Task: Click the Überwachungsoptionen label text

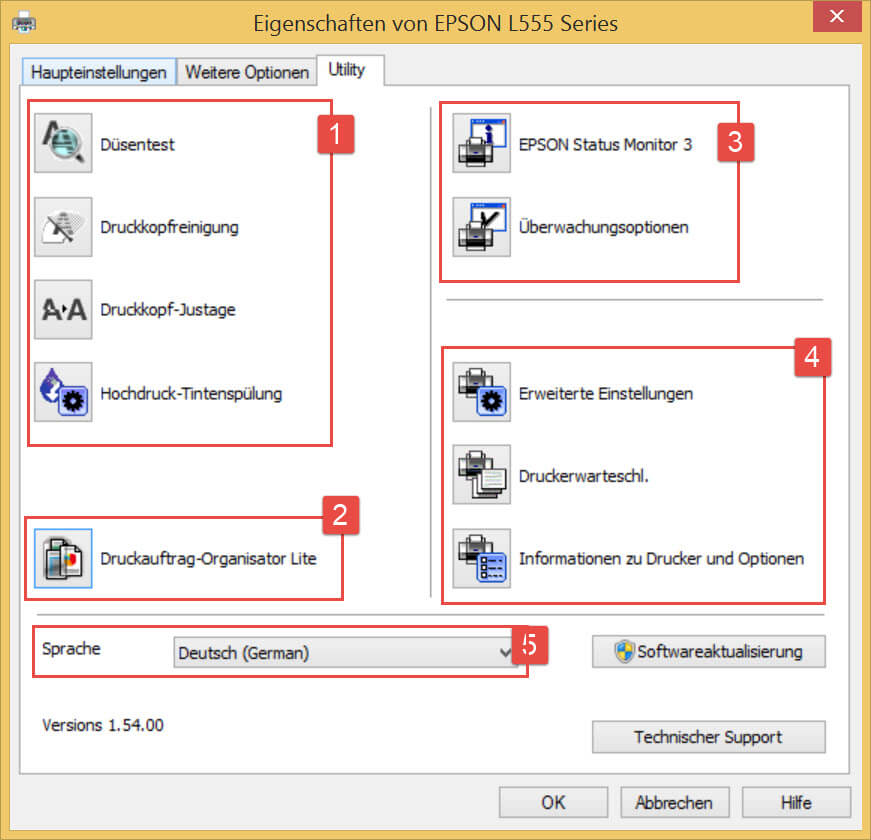Action: click(604, 227)
